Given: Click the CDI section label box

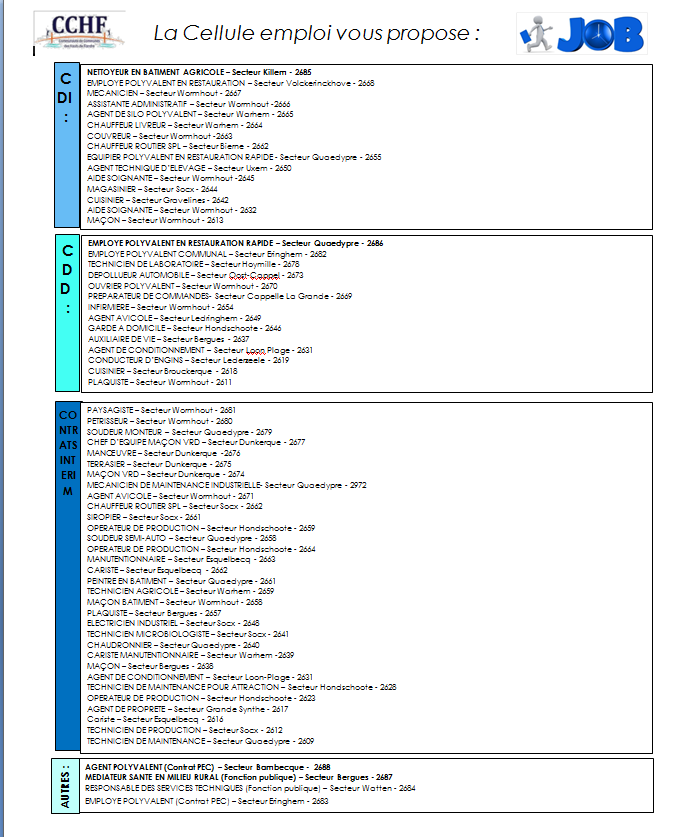Looking at the screenshot, I should click(67, 145).
